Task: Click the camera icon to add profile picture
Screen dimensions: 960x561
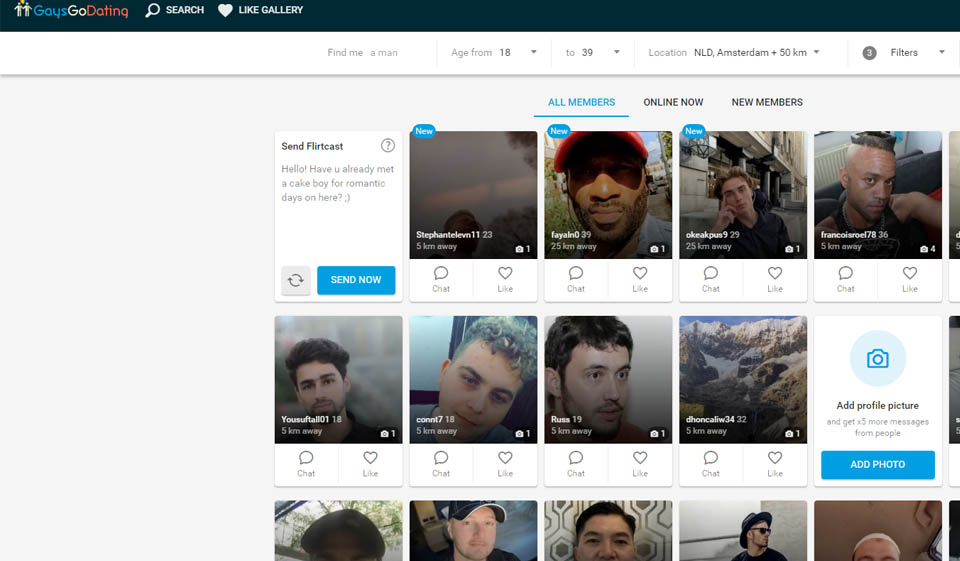Action: coord(877,359)
